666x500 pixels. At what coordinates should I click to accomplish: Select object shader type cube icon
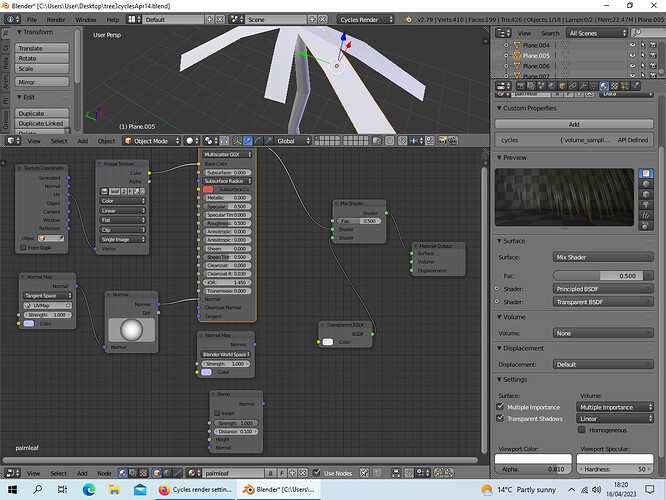point(156,473)
